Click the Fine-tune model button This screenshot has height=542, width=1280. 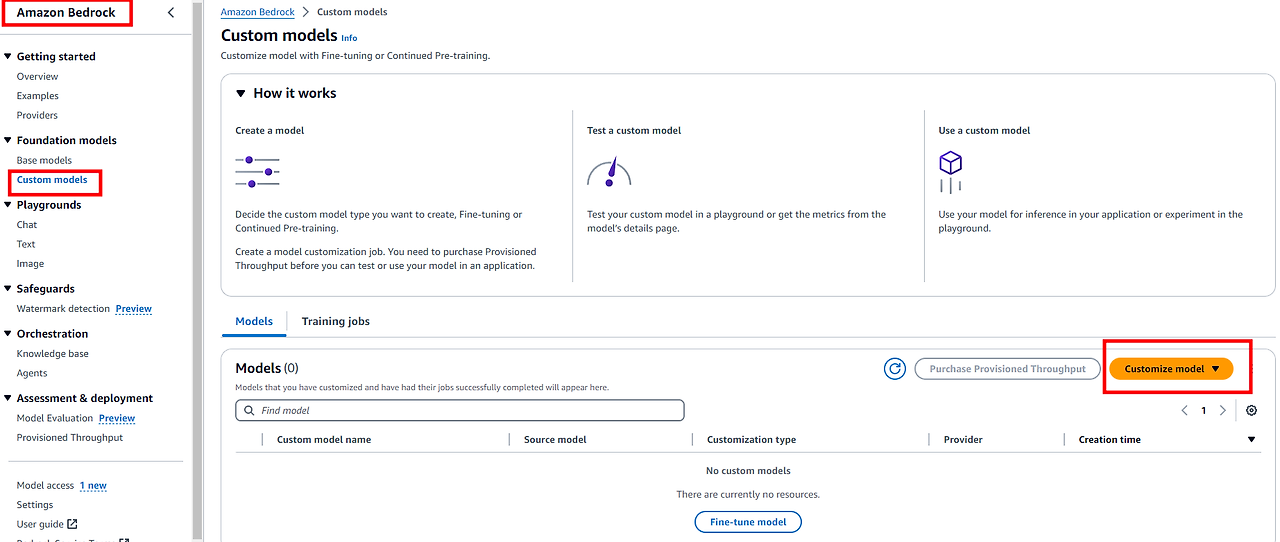(x=748, y=522)
